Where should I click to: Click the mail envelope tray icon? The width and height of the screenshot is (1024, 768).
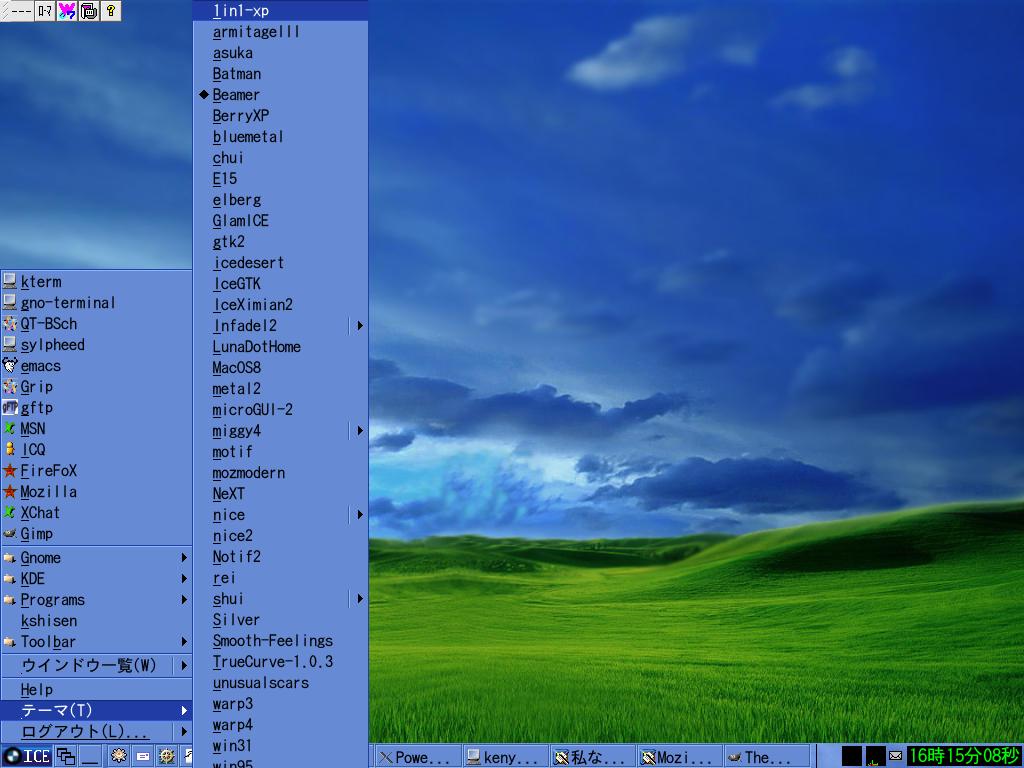895,756
